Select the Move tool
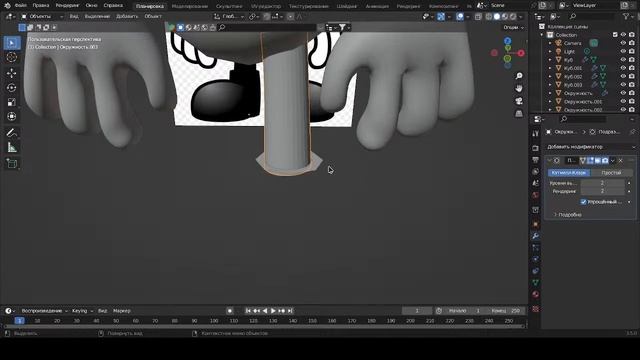This screenshot has height=360, width=640. coord(12,73)
